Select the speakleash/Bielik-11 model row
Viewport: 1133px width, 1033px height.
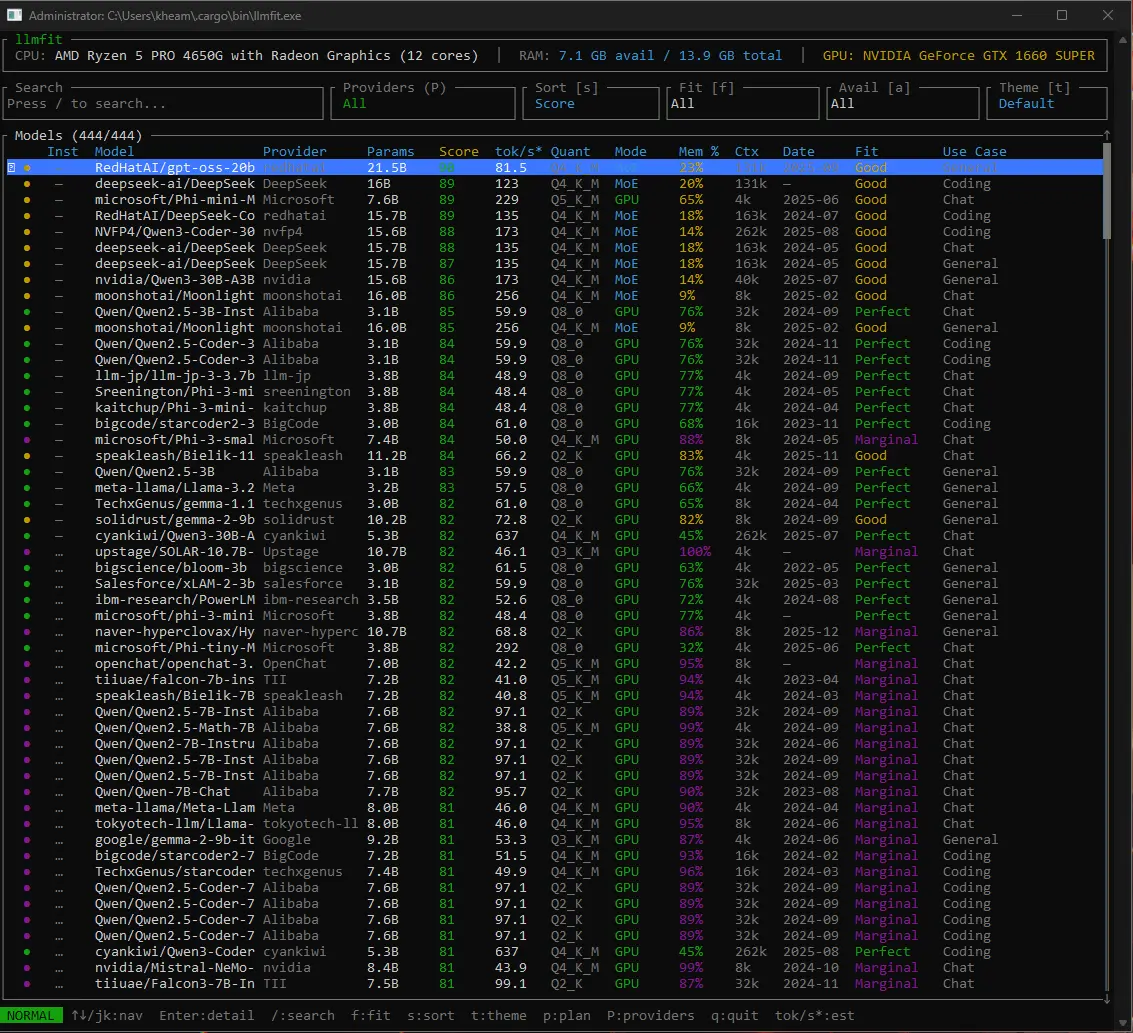point(554,456)
